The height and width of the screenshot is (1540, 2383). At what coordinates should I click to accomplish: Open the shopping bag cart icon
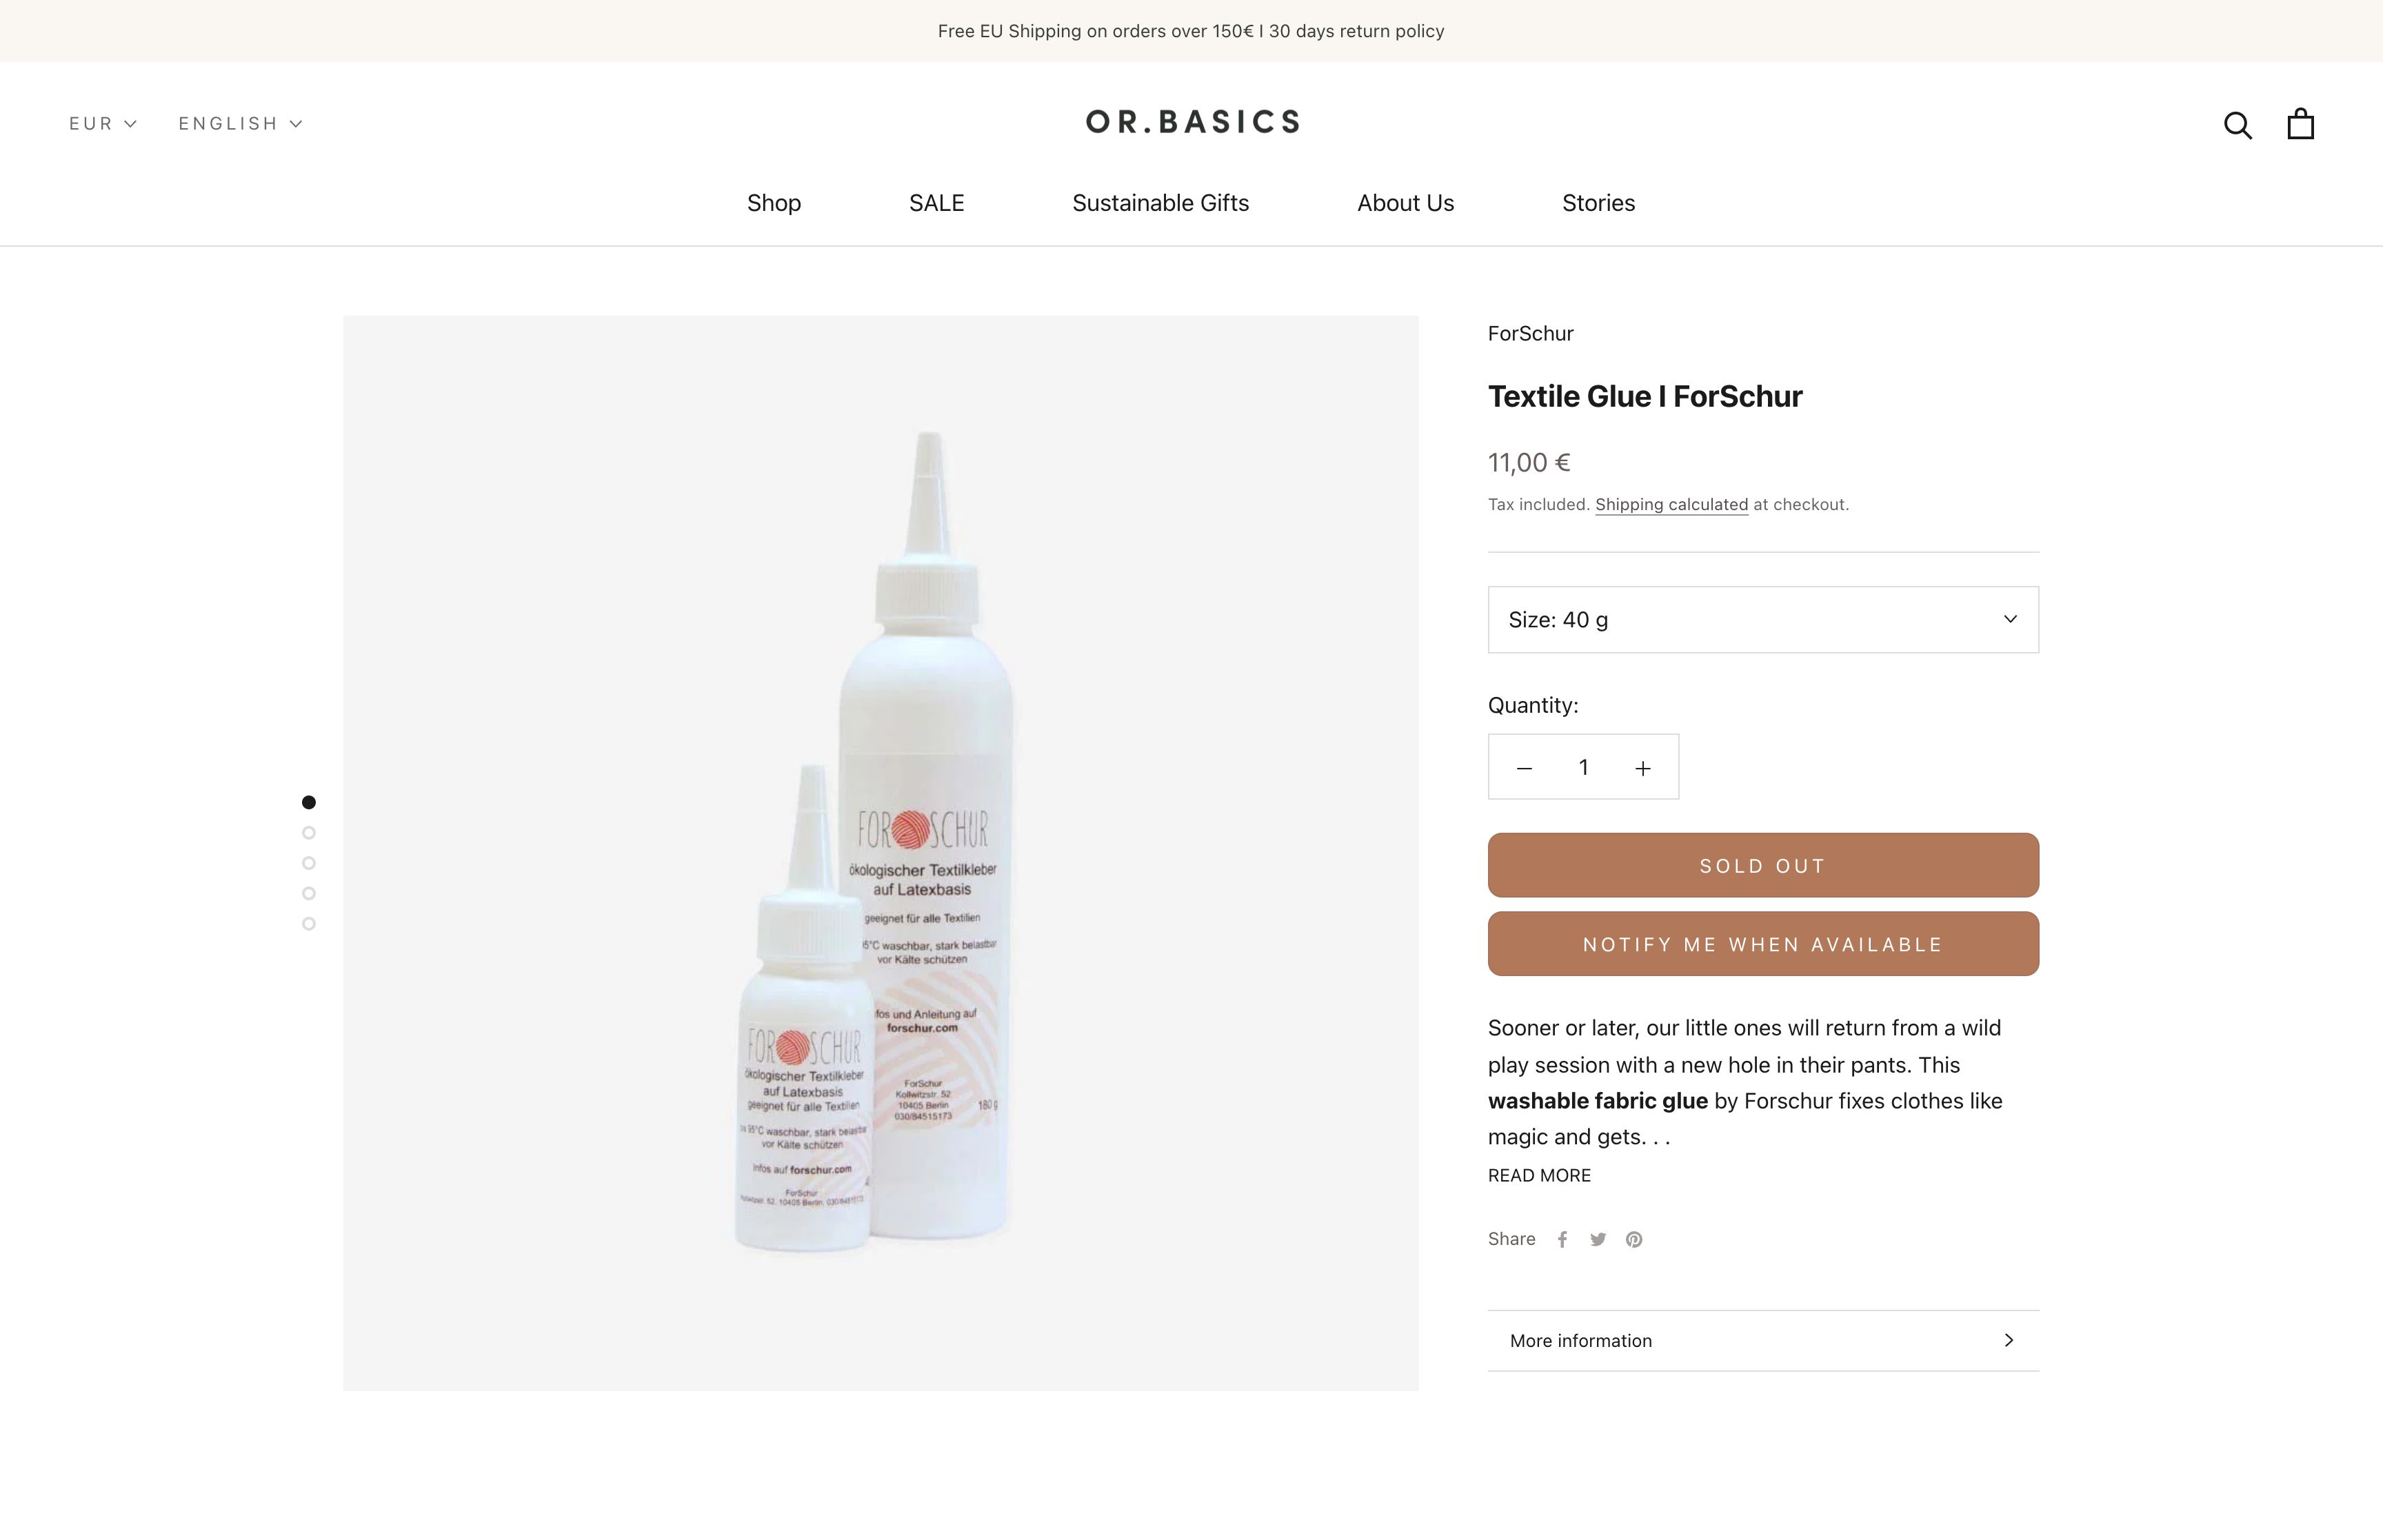click(x=2300, y=123)
